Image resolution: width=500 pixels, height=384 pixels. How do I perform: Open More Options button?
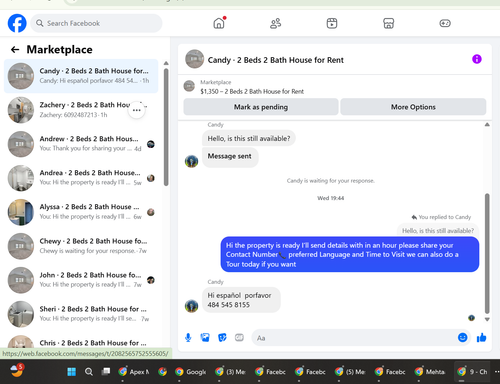(413, 107)
